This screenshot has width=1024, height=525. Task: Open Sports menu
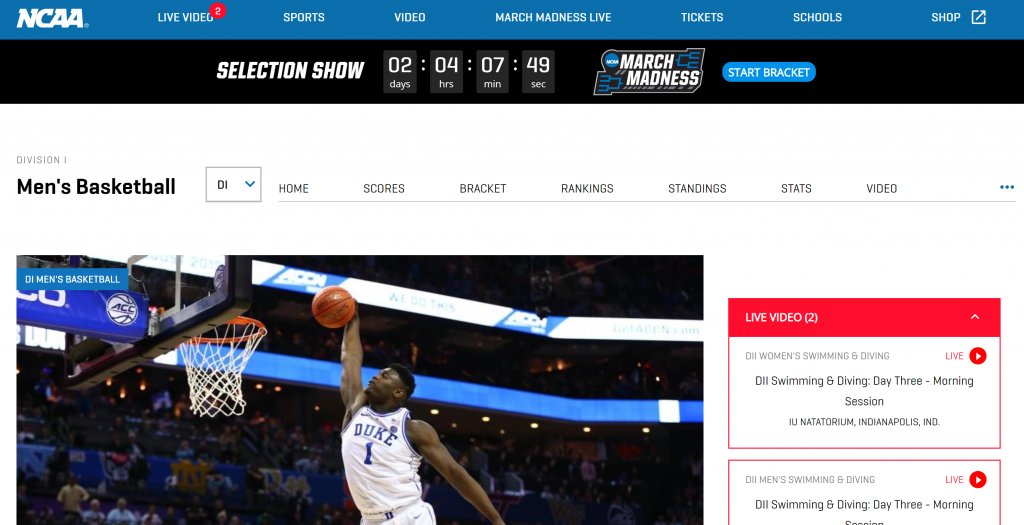pos(304,18)
